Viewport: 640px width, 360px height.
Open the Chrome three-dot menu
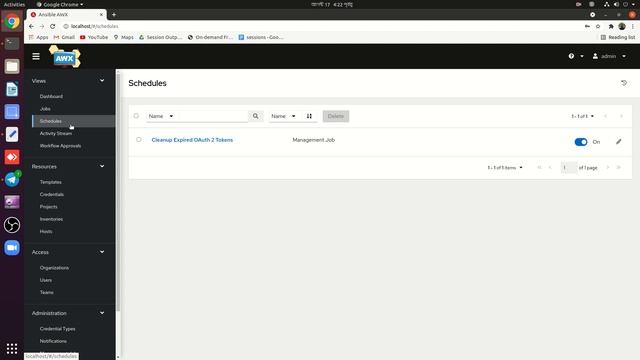(633, 26)
